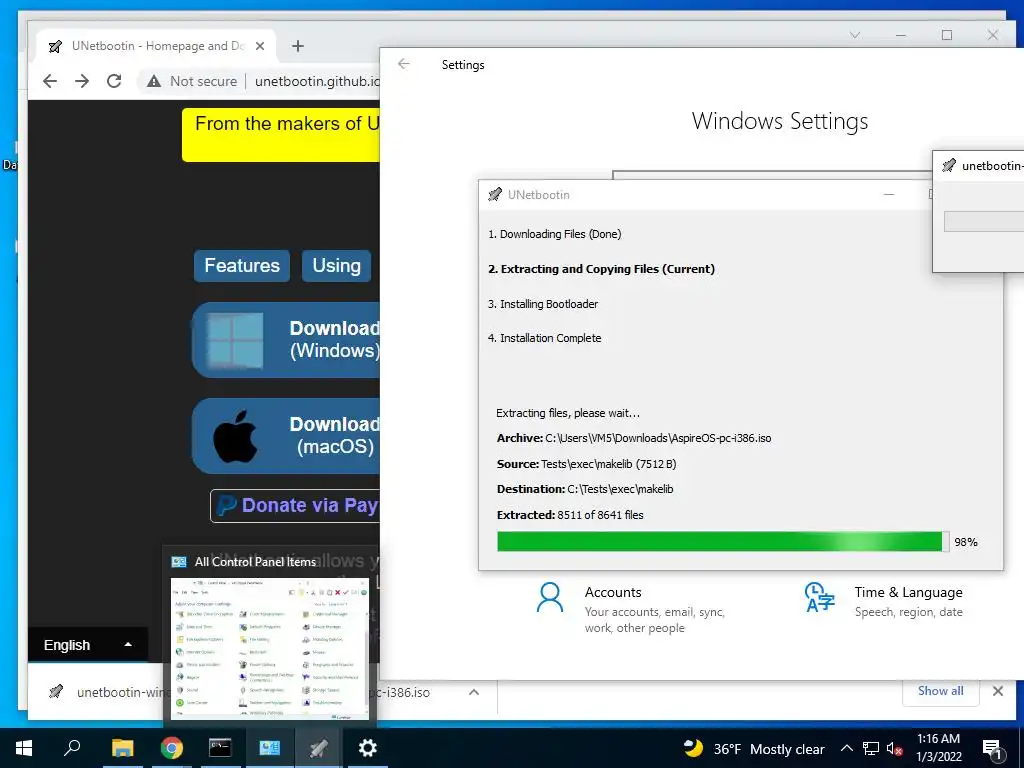
Task: Open English language dropdown
Action: (88, 645)
